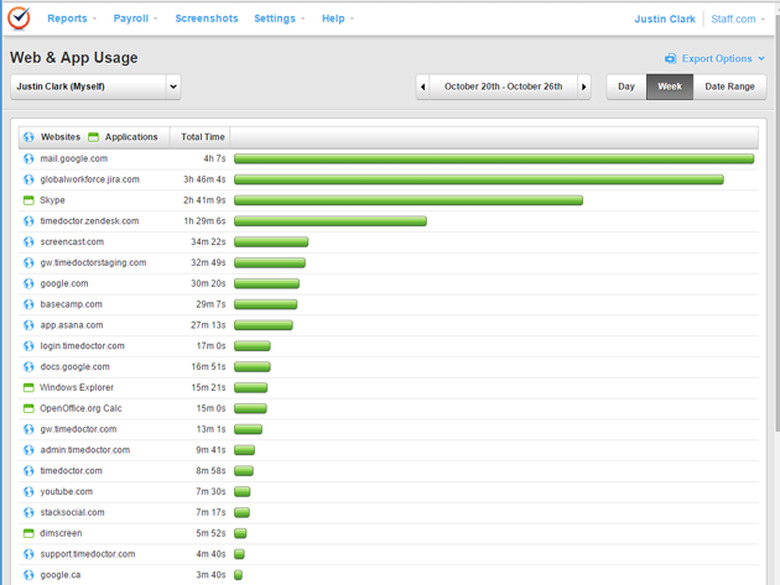The image size is (780, 585).
Task: Click the globe icon beside app.asana.com
Action: point(29,325)
